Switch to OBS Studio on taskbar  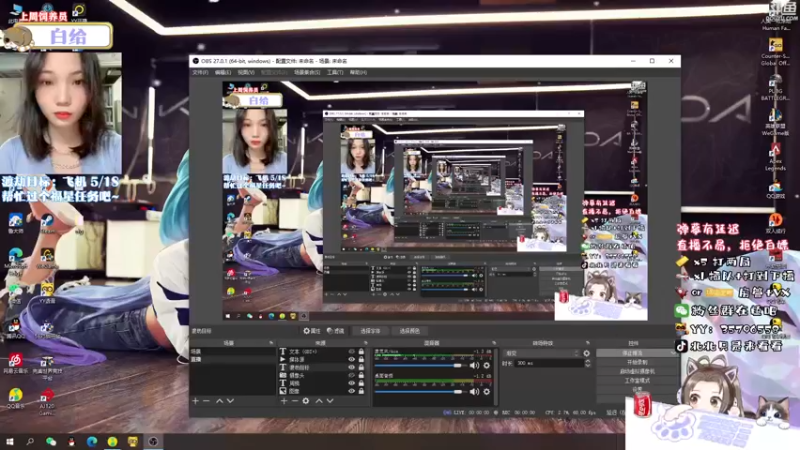point(153,441)
